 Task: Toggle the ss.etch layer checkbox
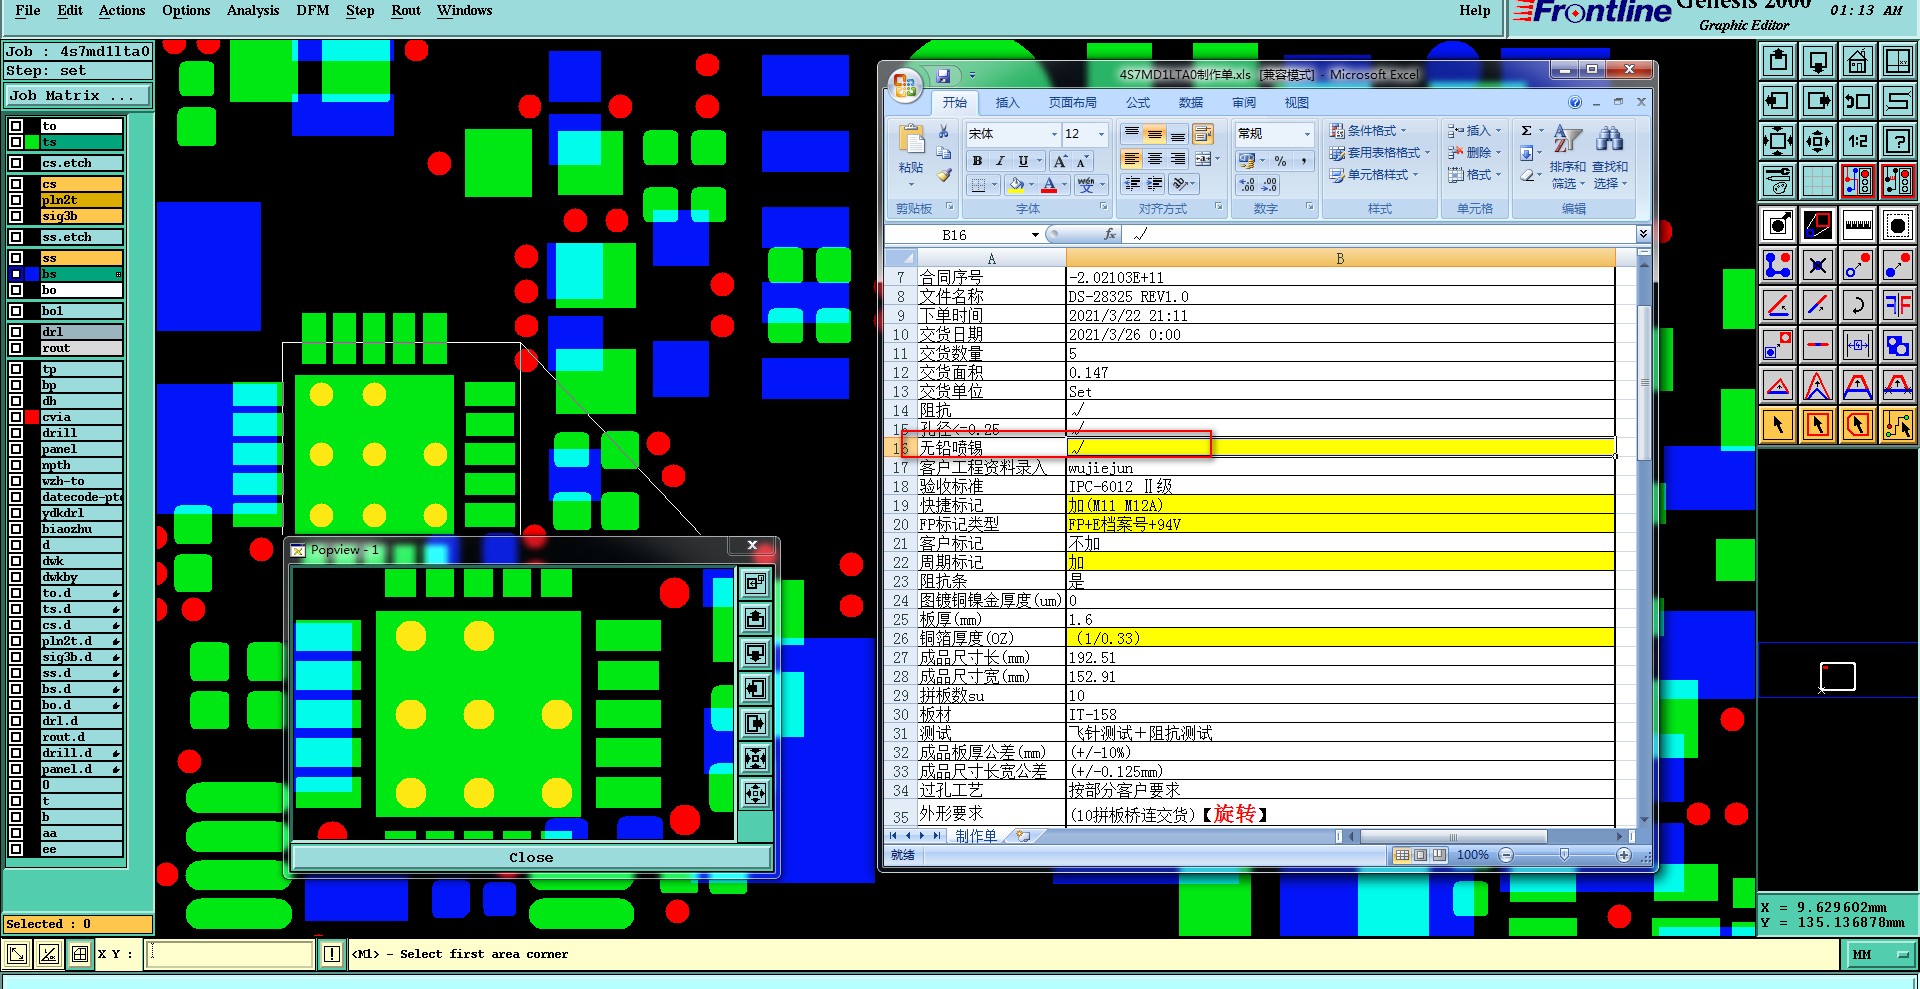tap(16, 237)
